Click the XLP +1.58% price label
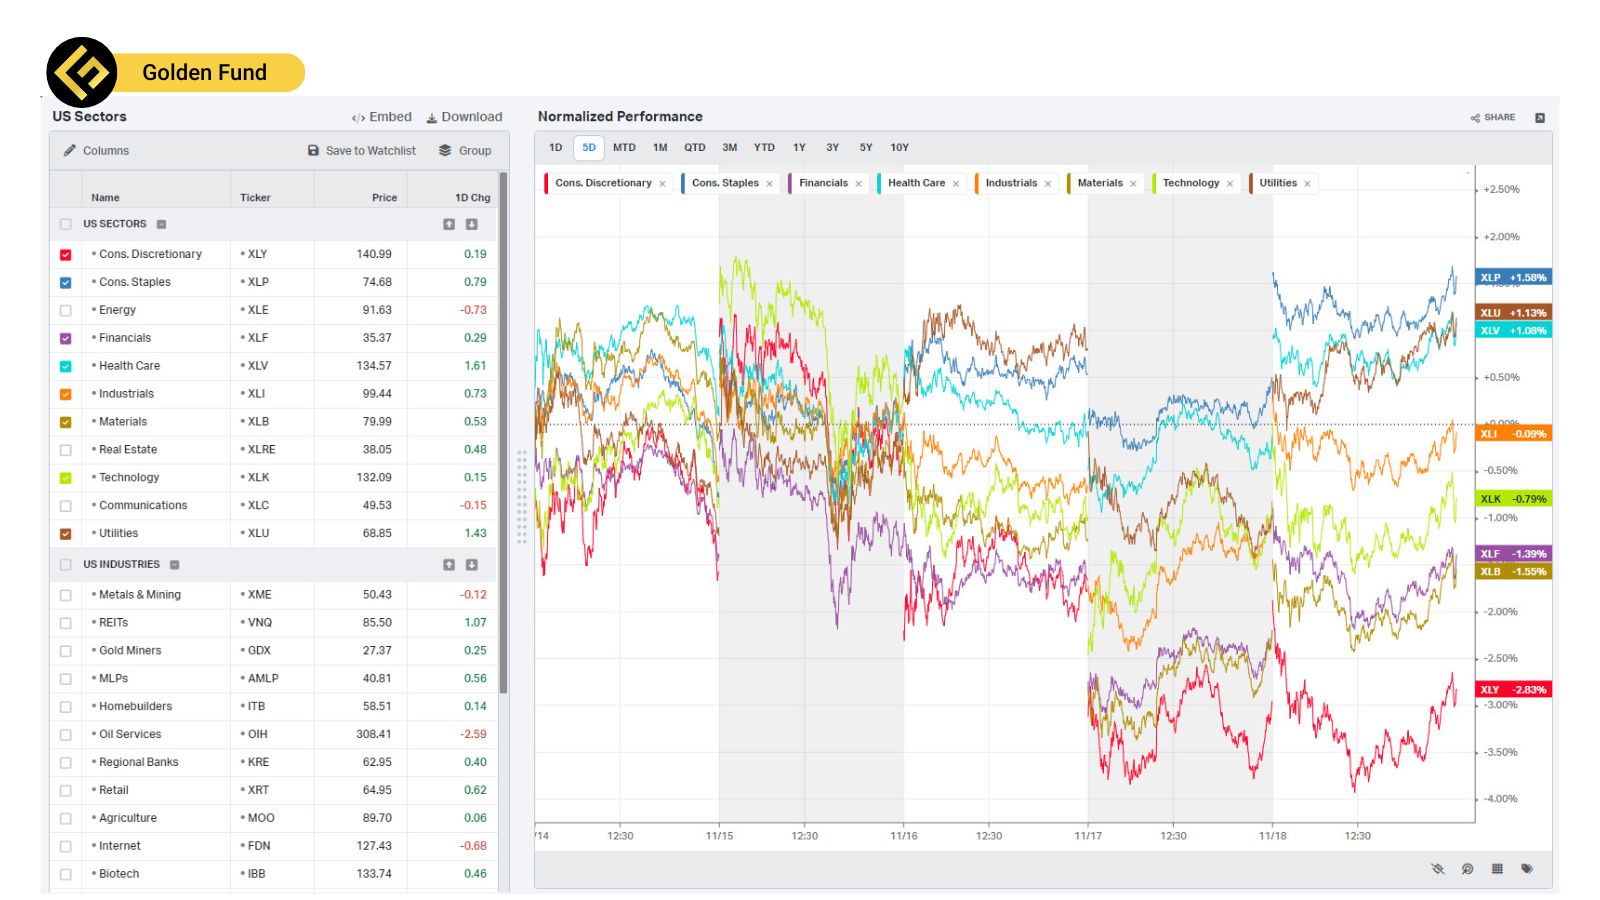The width and height of the screenshot is (1600, 900). pos(1513,278)
